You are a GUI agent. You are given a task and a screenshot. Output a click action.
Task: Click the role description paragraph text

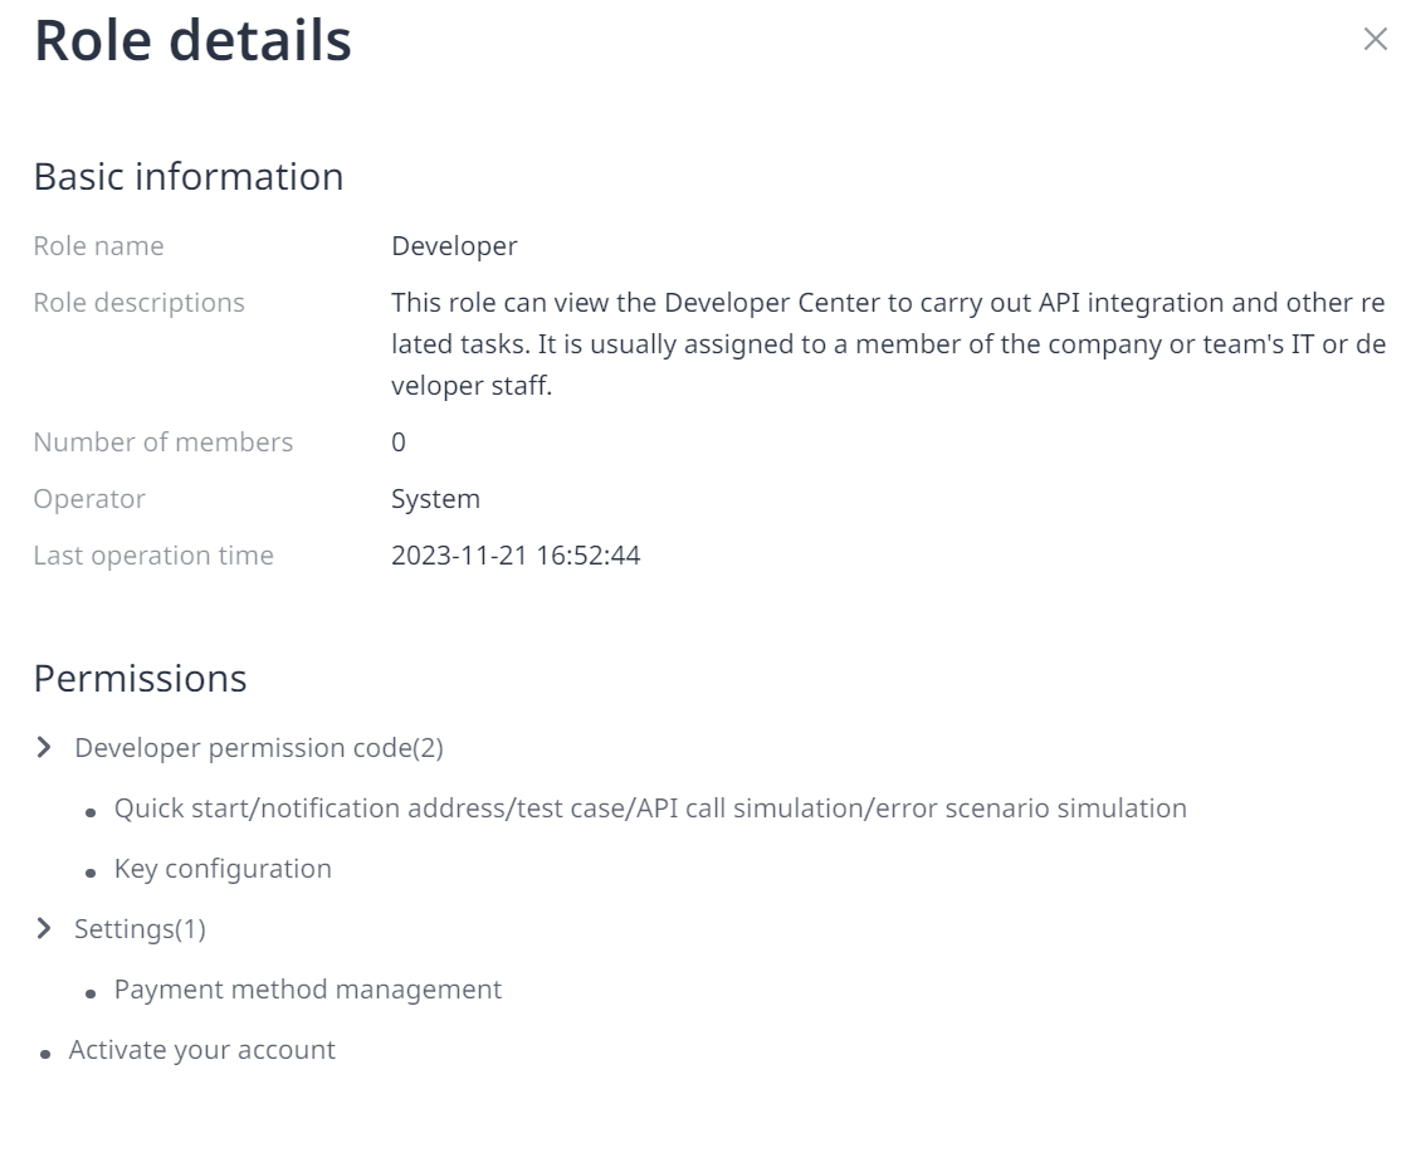pos(887,344)
